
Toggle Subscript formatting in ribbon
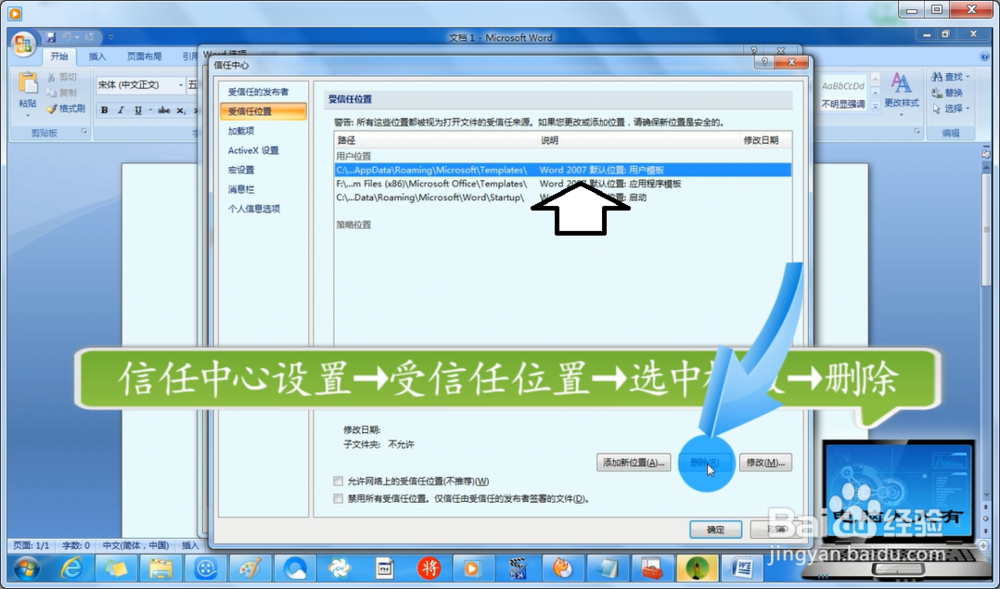(x=180, y=110)
